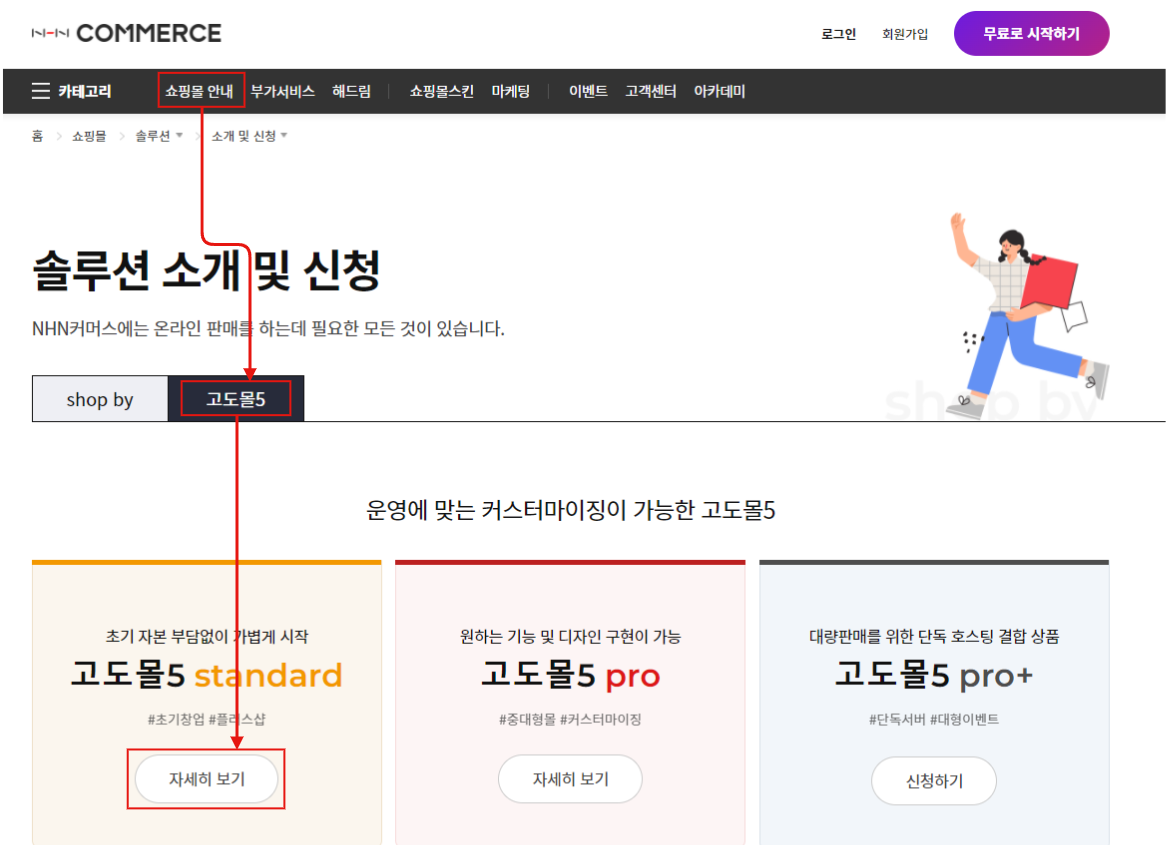
Task: Click the #초기창업 #플러스샵 hashtags
Action: [206, 719]
